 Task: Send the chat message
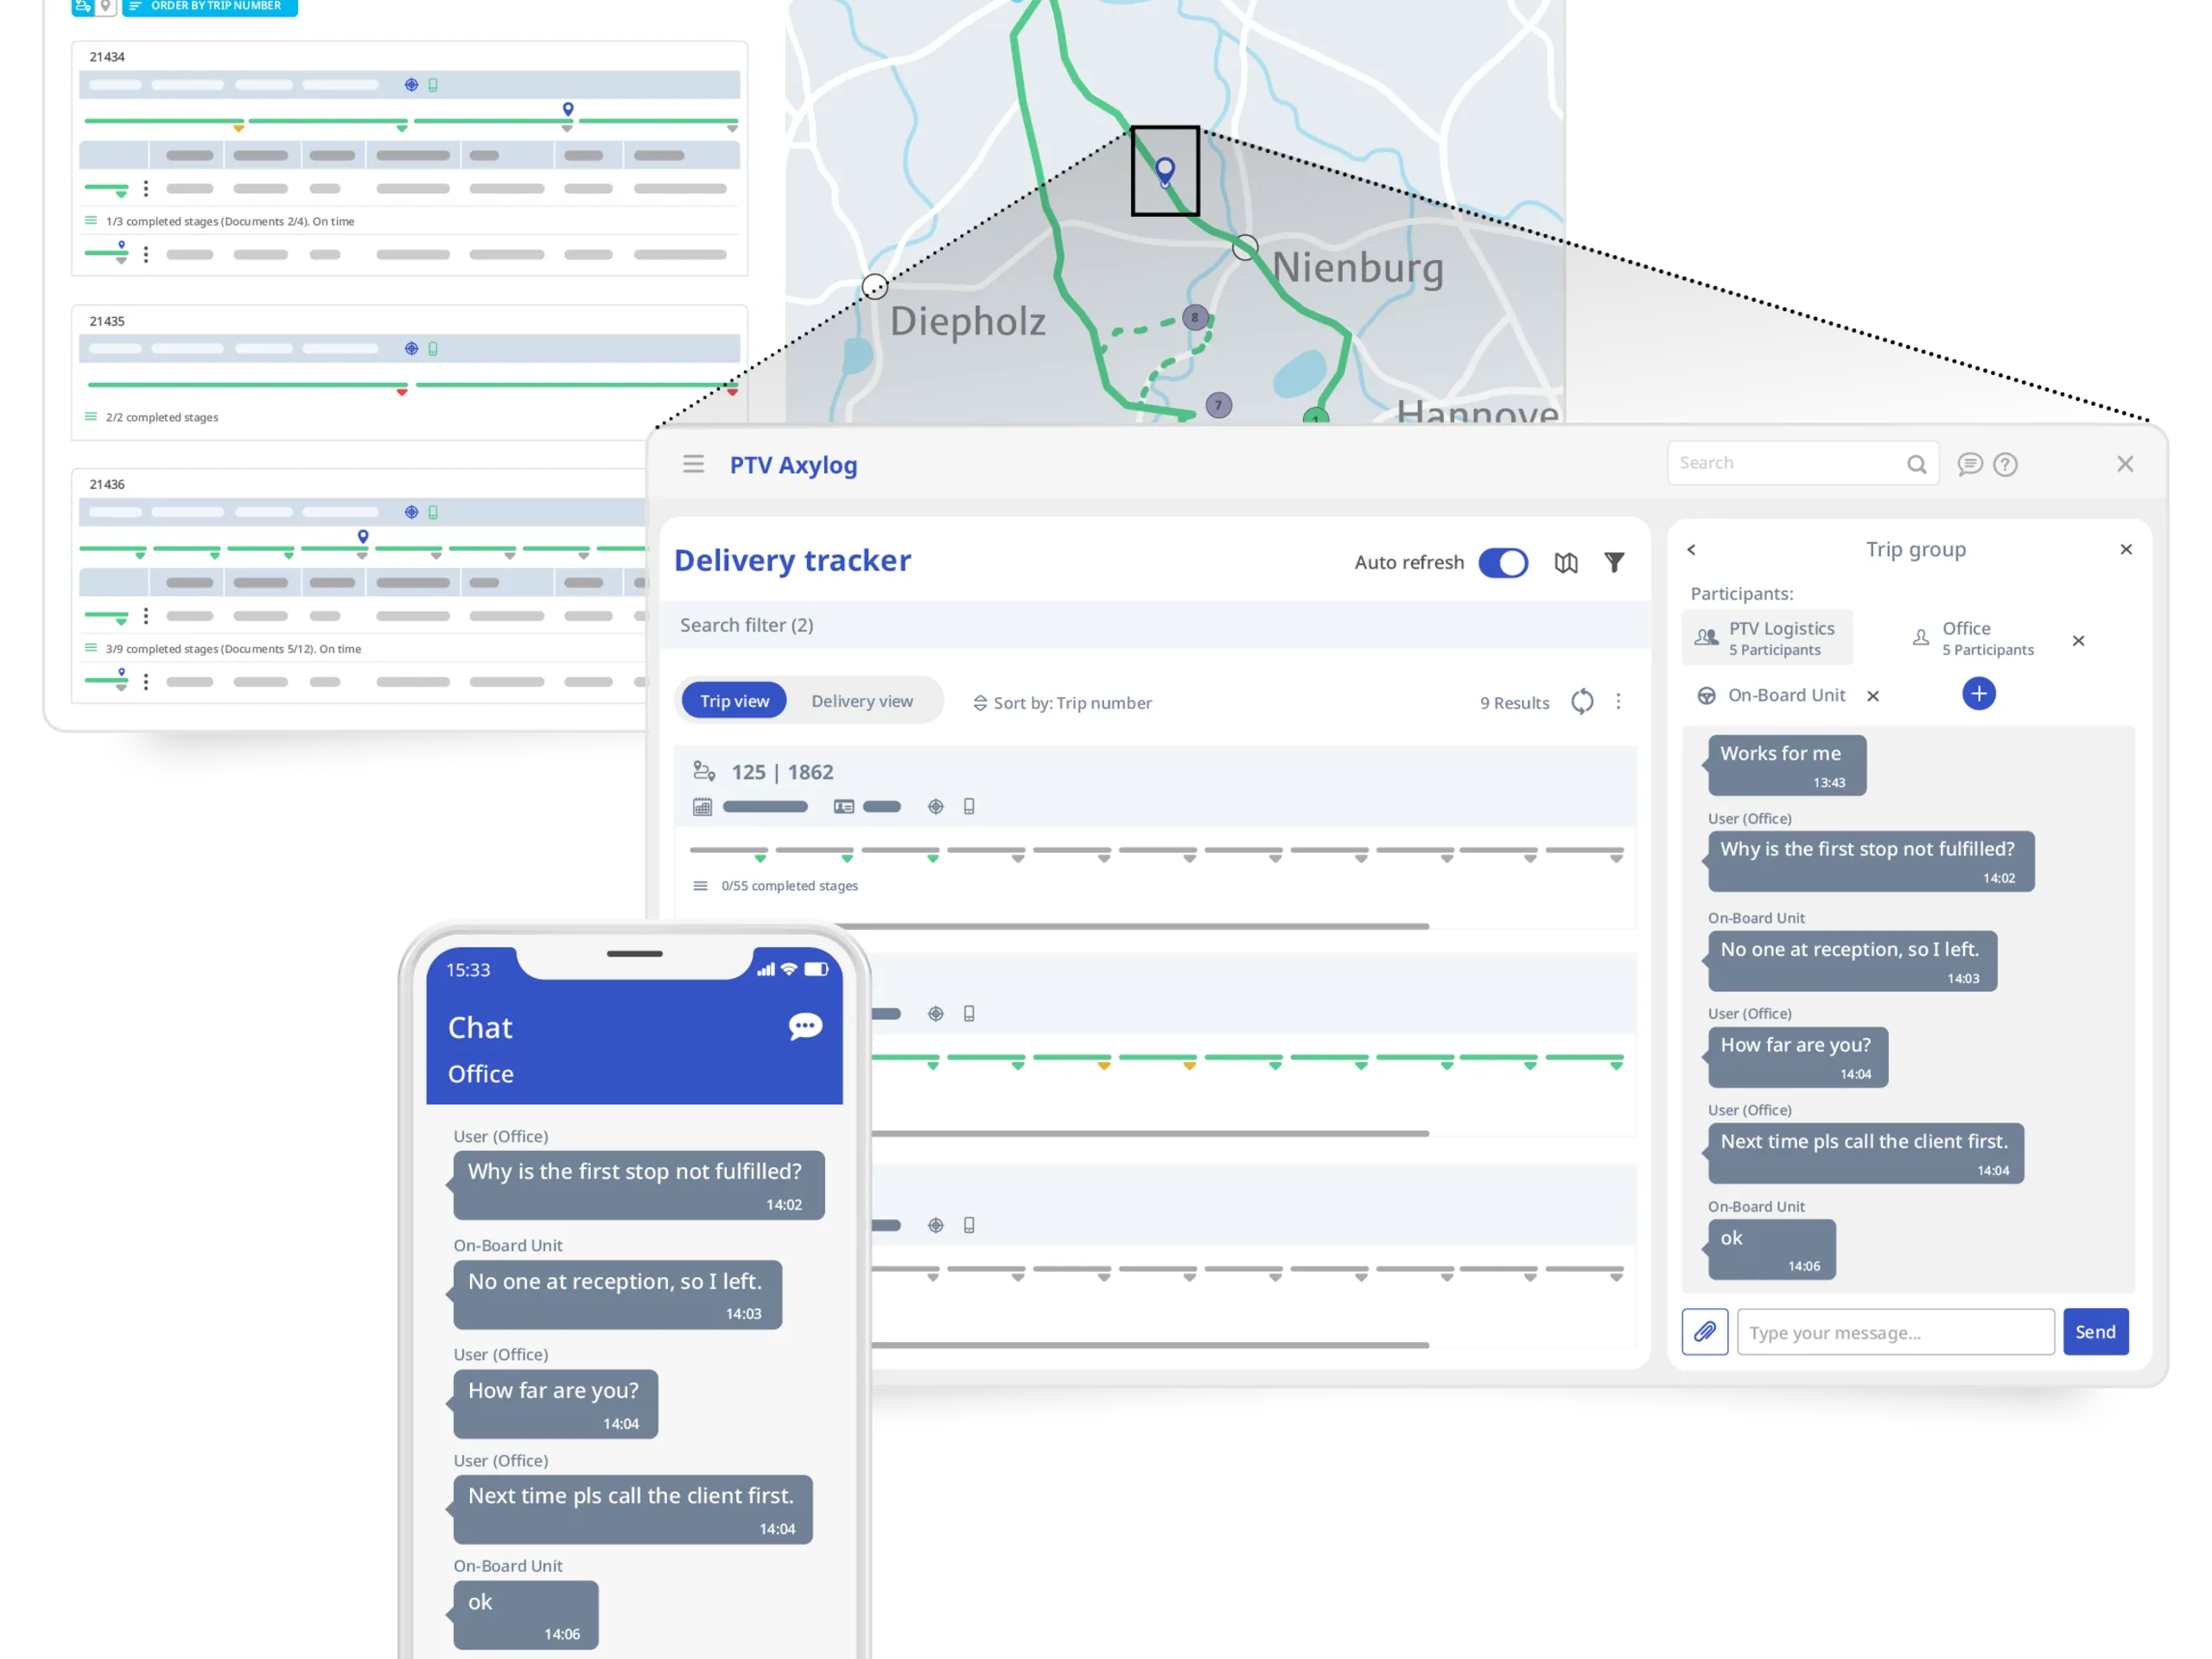(x=2095, y=1332)
